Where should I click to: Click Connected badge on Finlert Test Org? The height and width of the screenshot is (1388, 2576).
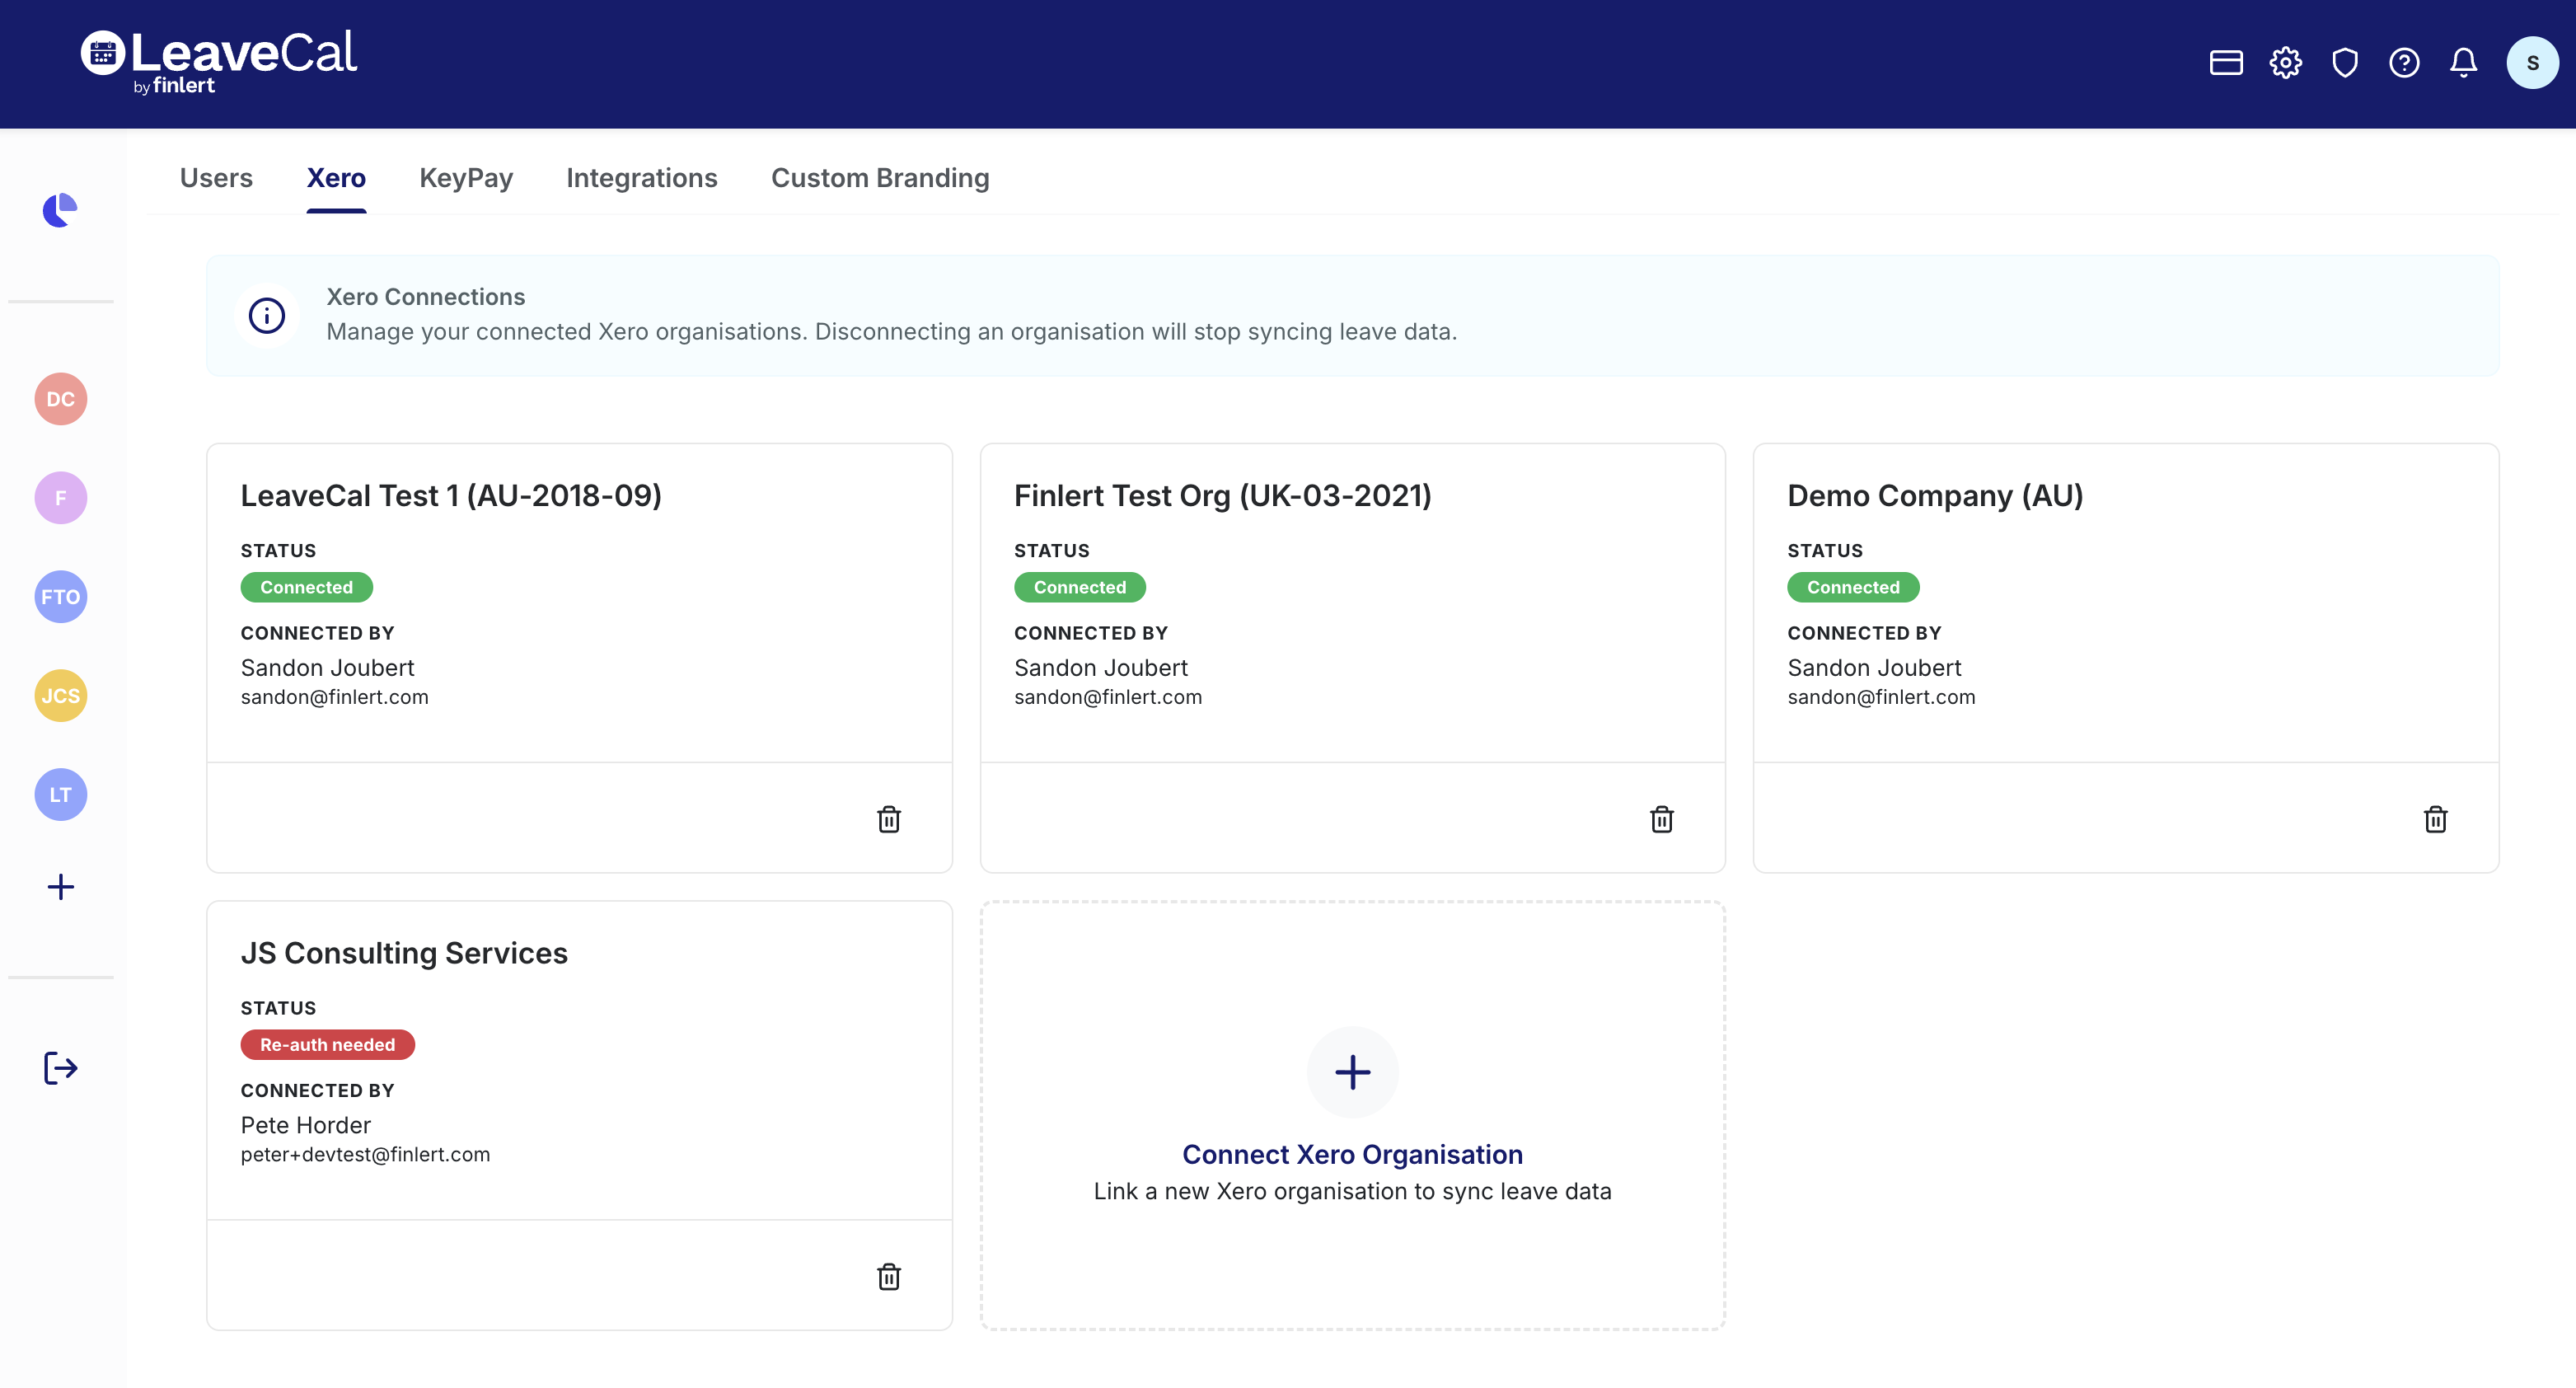tap(1080, 588)
